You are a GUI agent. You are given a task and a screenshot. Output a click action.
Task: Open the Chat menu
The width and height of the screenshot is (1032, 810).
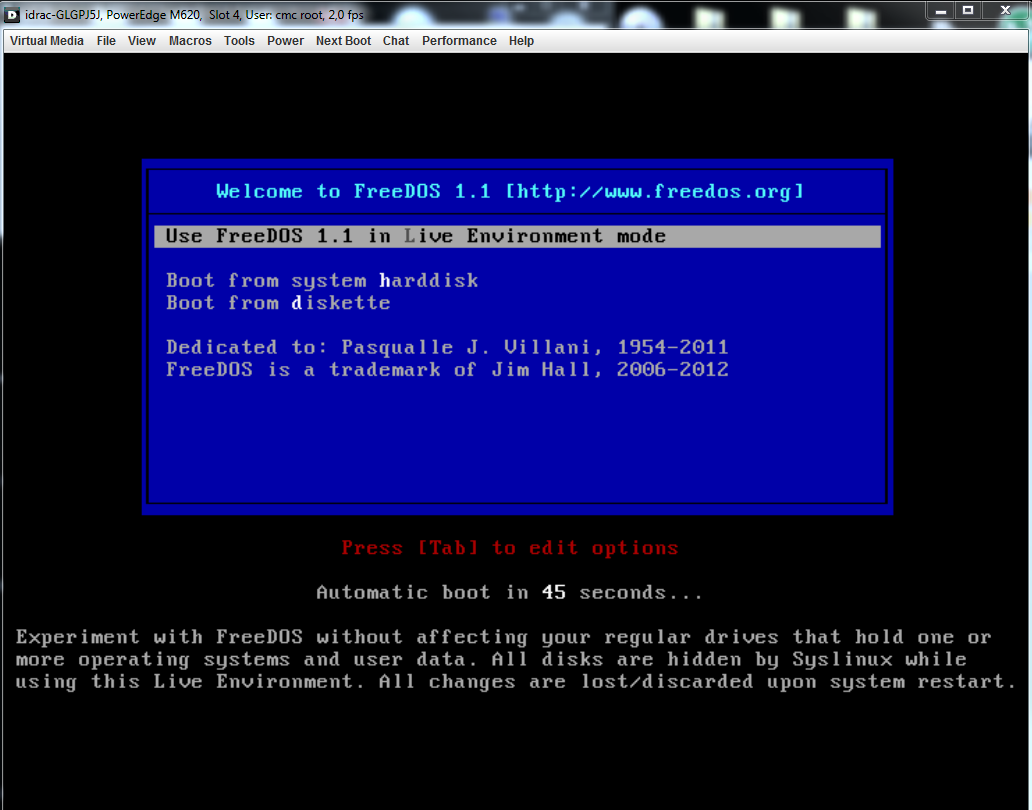[x=396, y=41]
